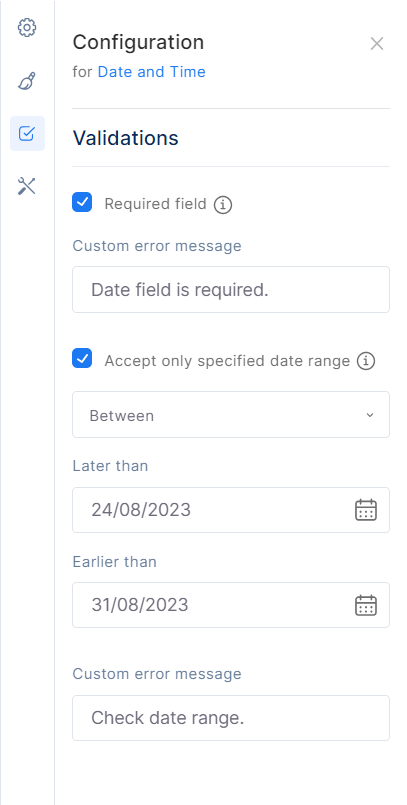Edit the Check date range error message
The width and height of the screenshot is (407, 805).
point(231,718)
